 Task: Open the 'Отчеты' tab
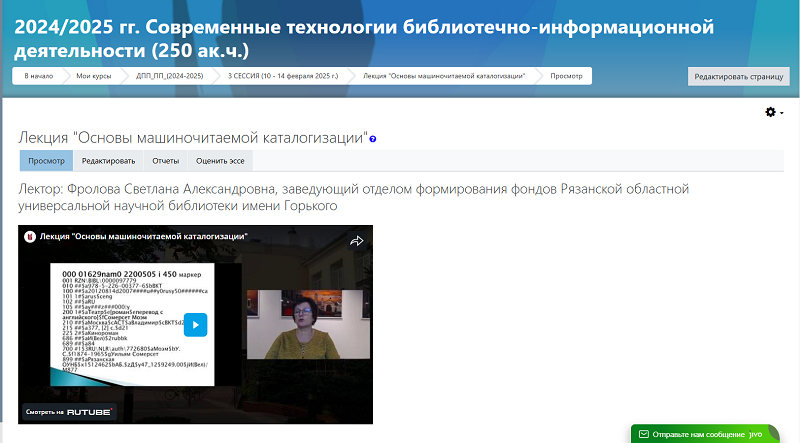166,161
